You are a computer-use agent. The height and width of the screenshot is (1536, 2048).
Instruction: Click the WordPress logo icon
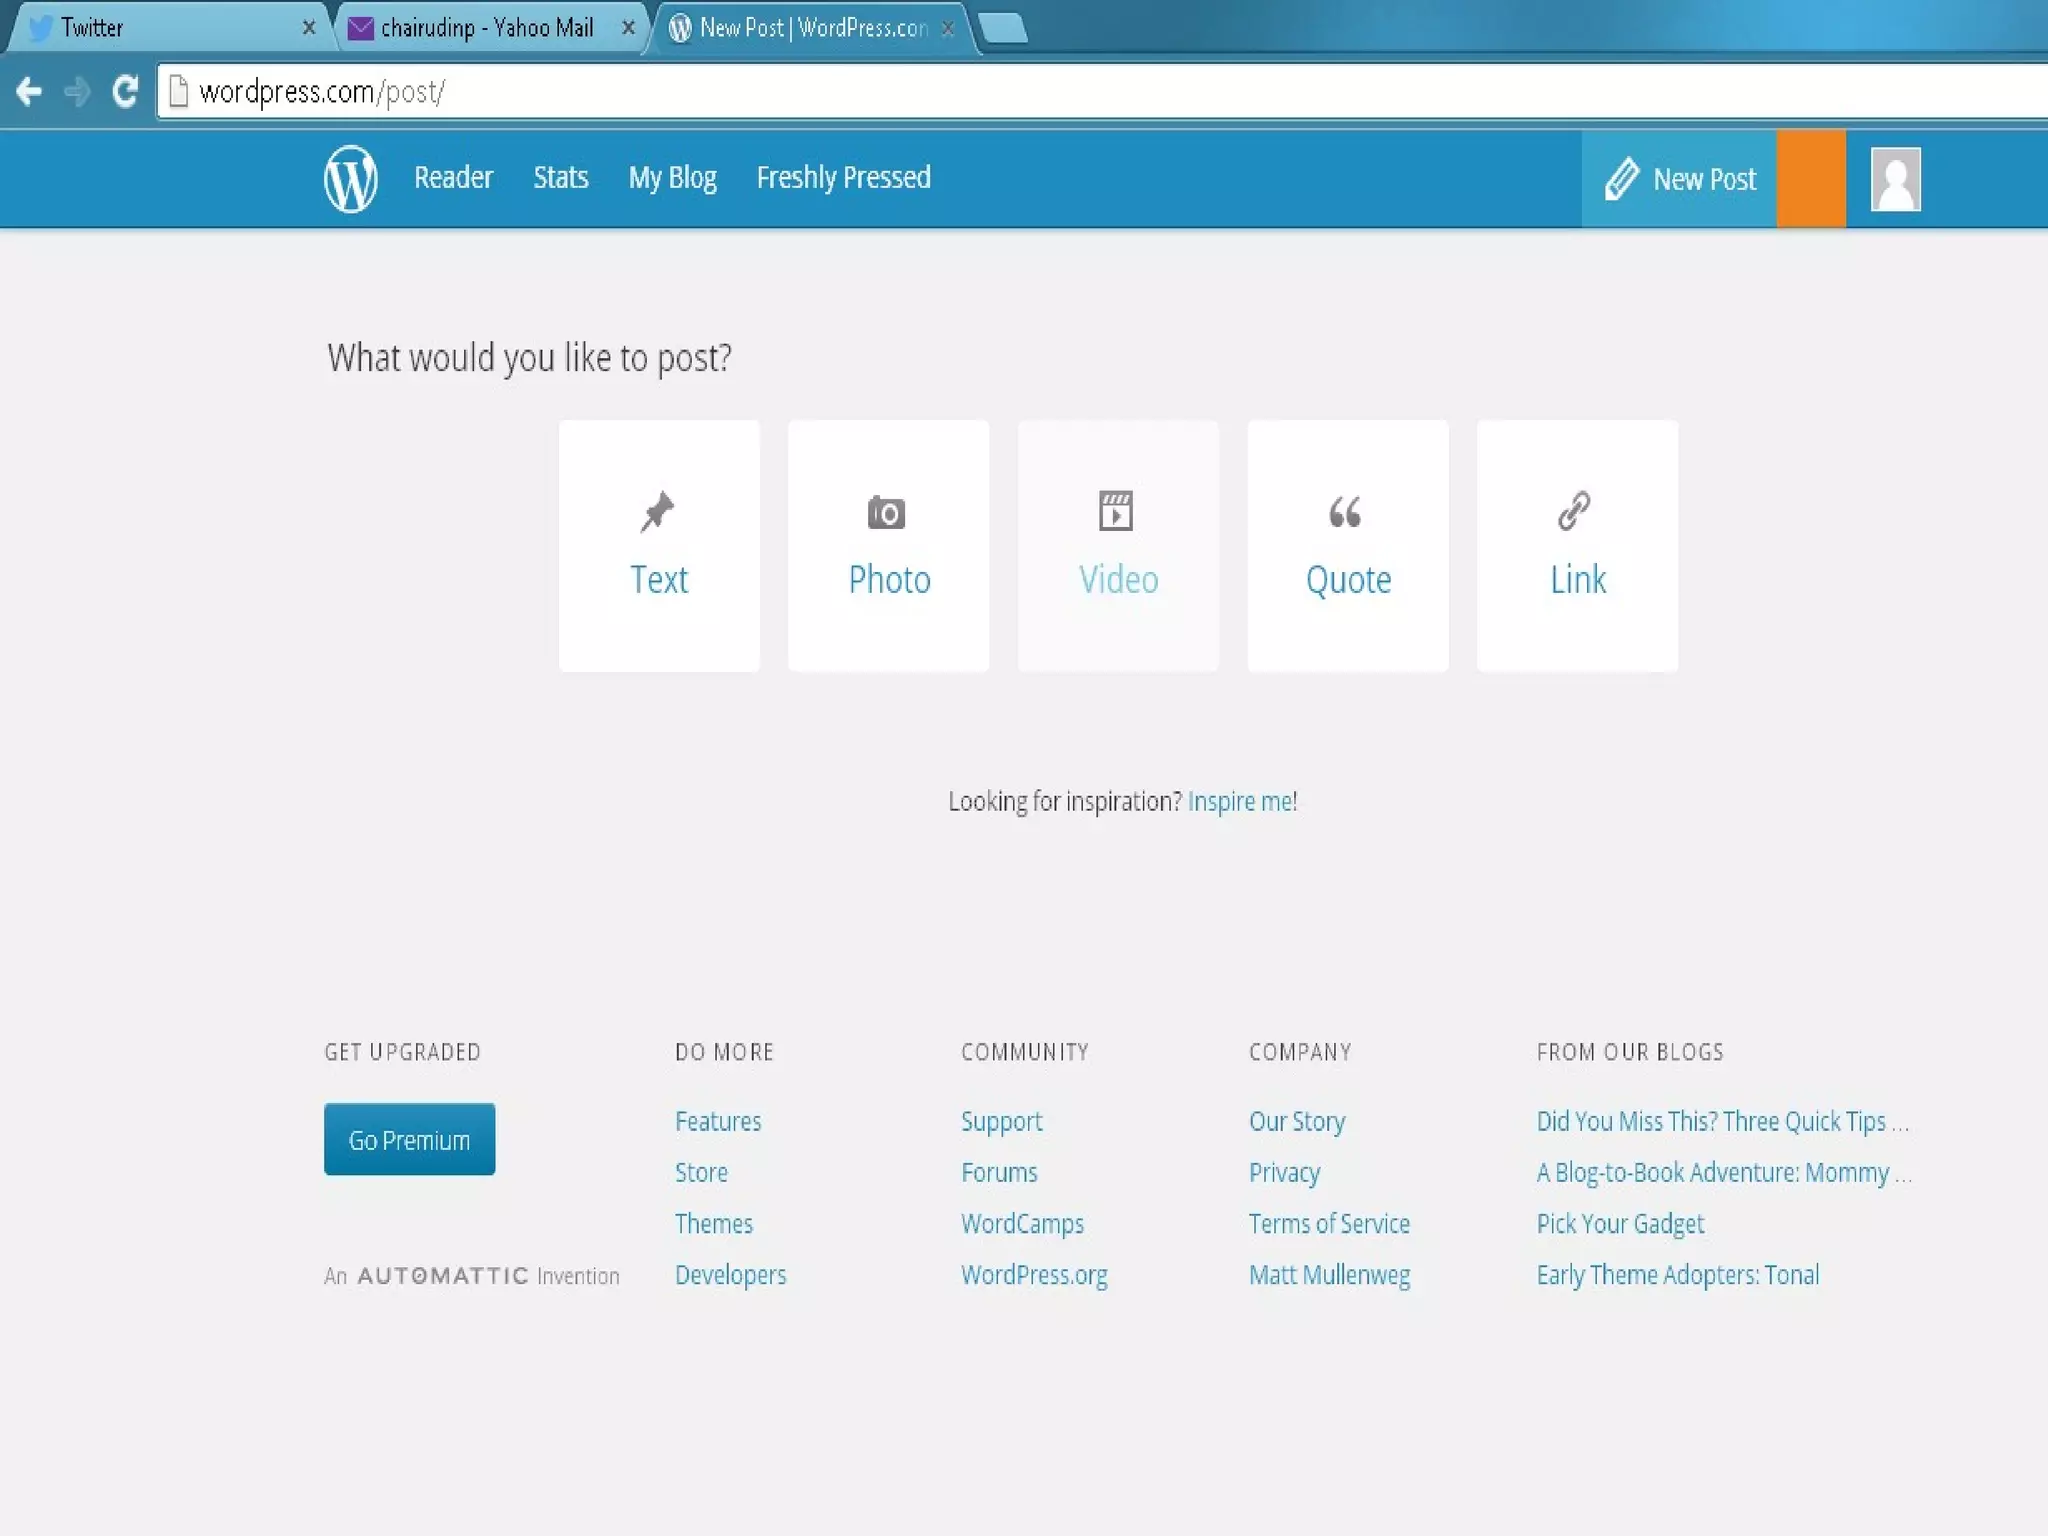(350, 179)
